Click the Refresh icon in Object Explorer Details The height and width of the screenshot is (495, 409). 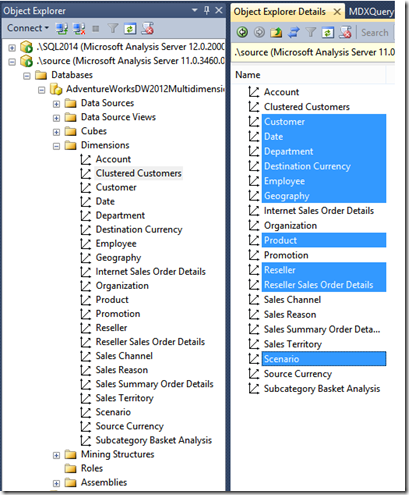pos(328,32)
